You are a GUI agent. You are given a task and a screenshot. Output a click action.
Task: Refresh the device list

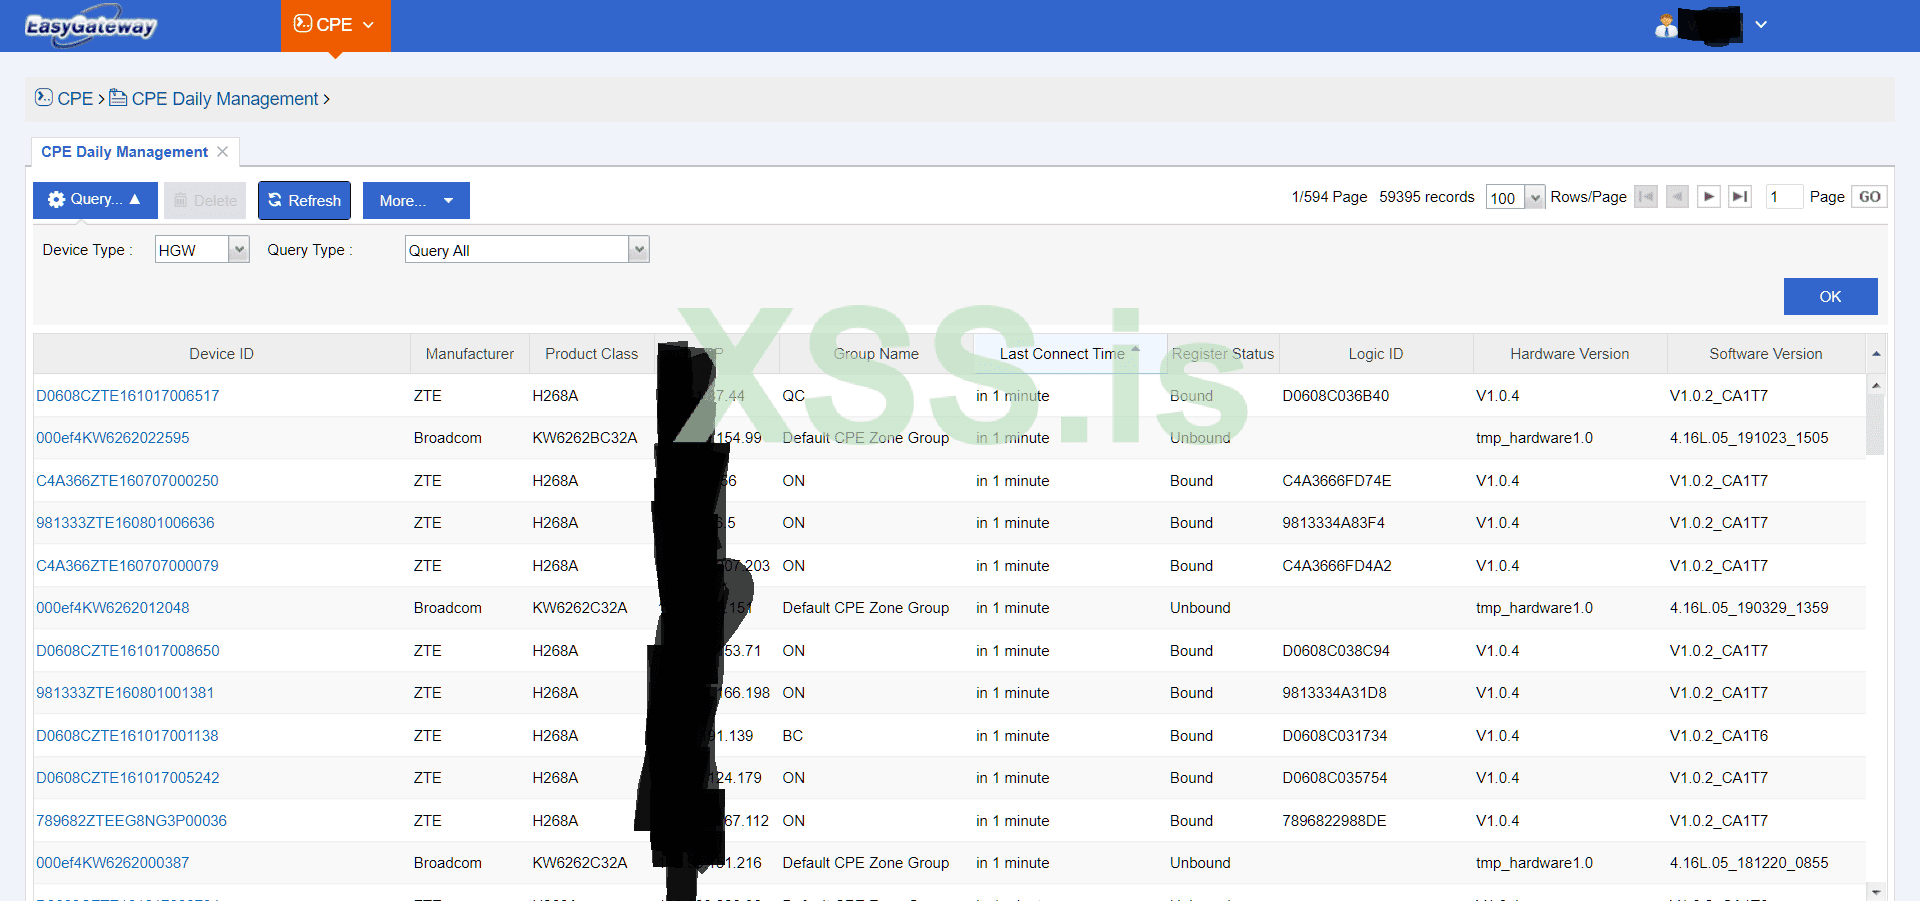coord(304,200)
